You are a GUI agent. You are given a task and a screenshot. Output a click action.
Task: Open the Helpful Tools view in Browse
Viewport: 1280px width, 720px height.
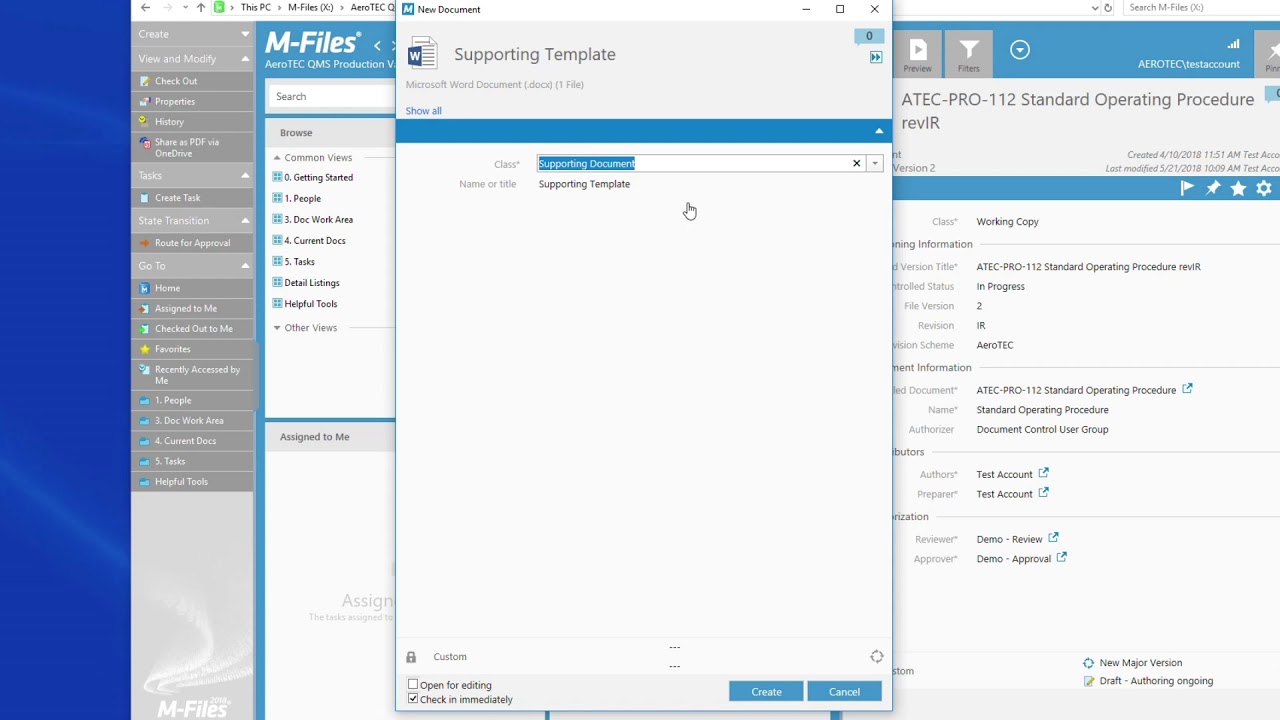310,304
